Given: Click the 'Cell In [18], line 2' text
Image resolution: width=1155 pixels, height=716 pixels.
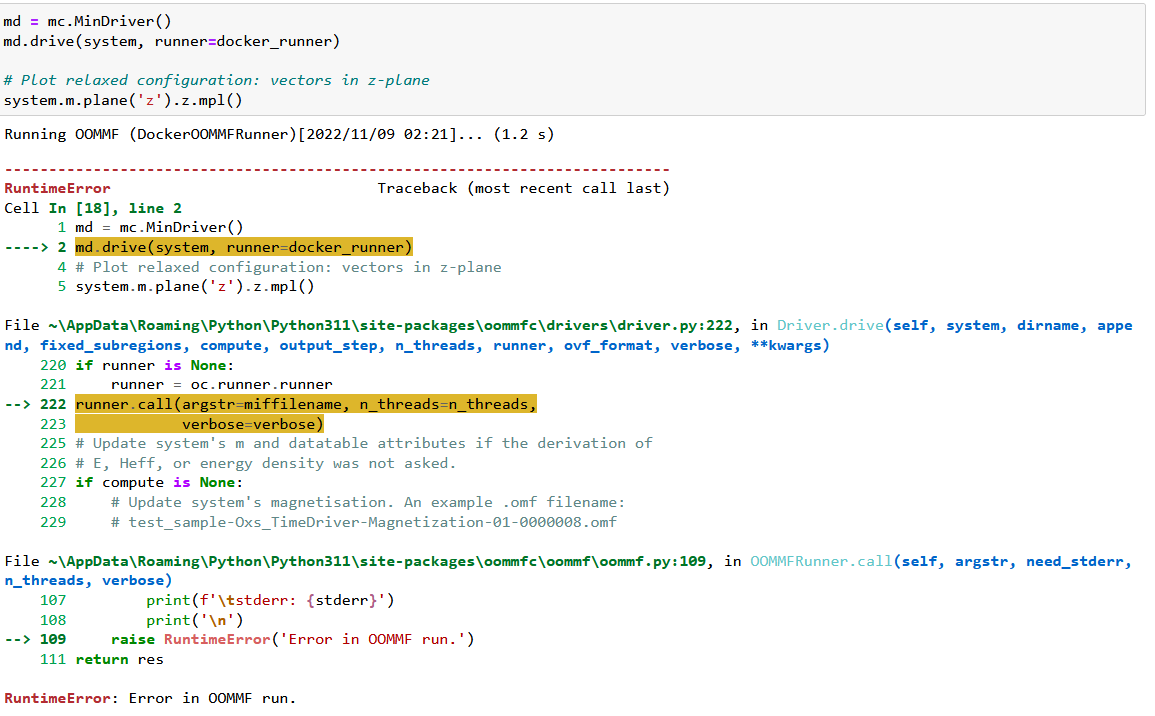Looking at the screenshot, I should pos(93,208).
